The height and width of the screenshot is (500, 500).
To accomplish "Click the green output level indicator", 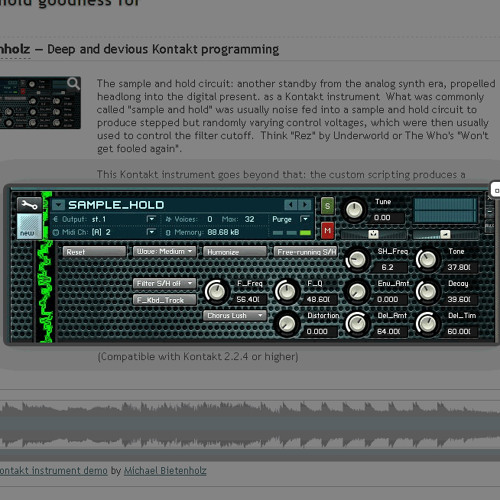I will pyautogui.click(x=305, y=233).
